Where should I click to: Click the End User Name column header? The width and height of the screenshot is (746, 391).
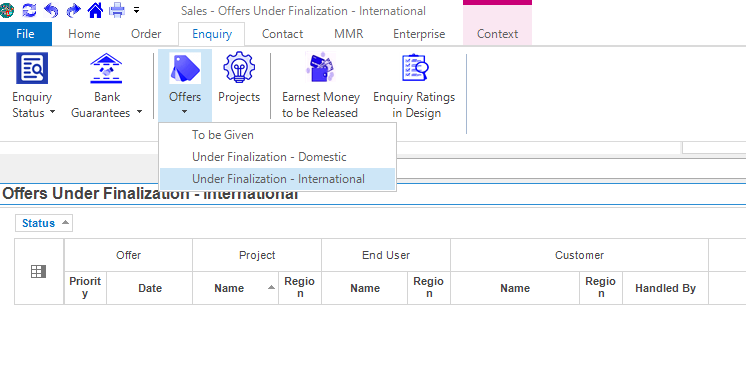click(x=364, y=288)
